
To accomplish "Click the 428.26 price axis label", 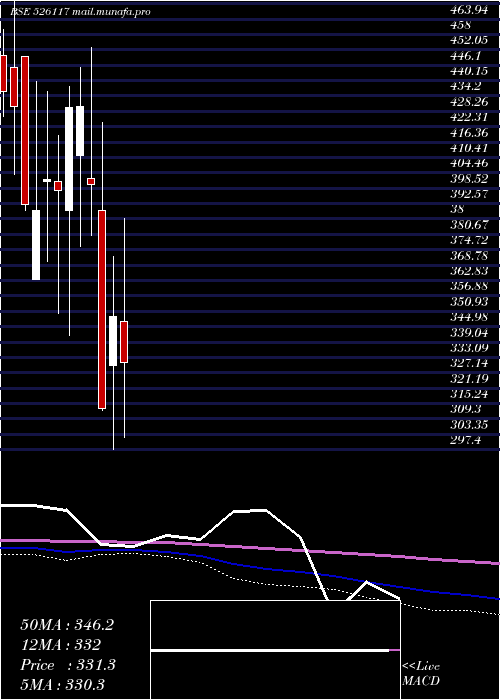I will tap(469, 102).
